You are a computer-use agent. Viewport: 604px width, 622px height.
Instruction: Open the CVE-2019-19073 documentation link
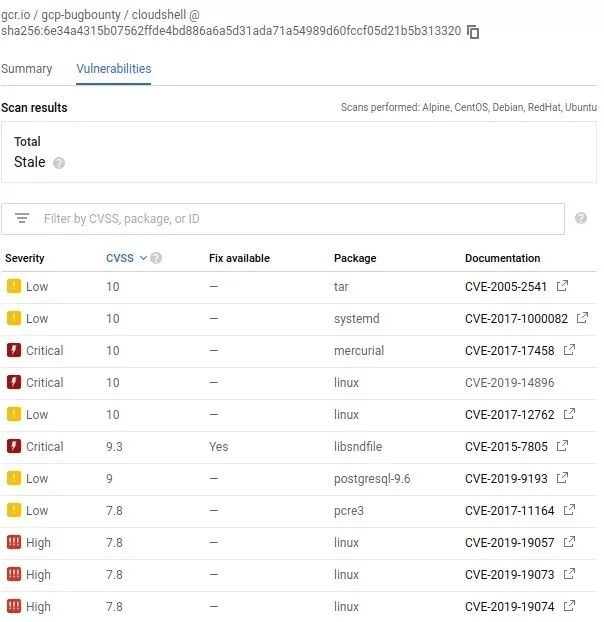pyautogui.click(x=510, y=575)
